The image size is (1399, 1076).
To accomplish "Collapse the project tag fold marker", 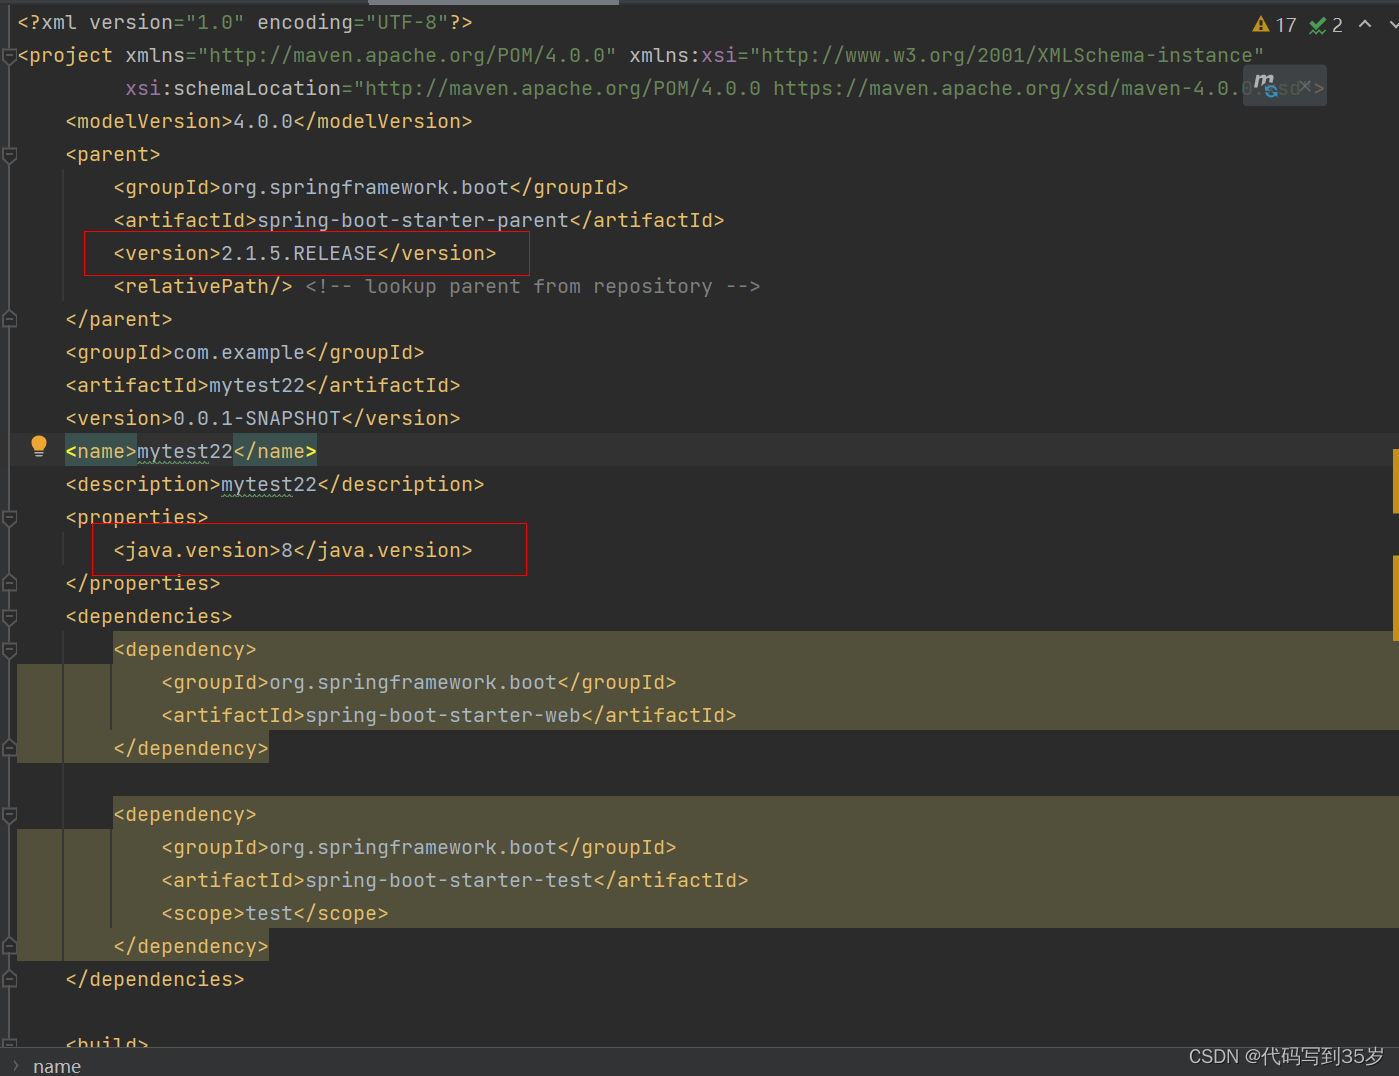I will coord(9,56).
